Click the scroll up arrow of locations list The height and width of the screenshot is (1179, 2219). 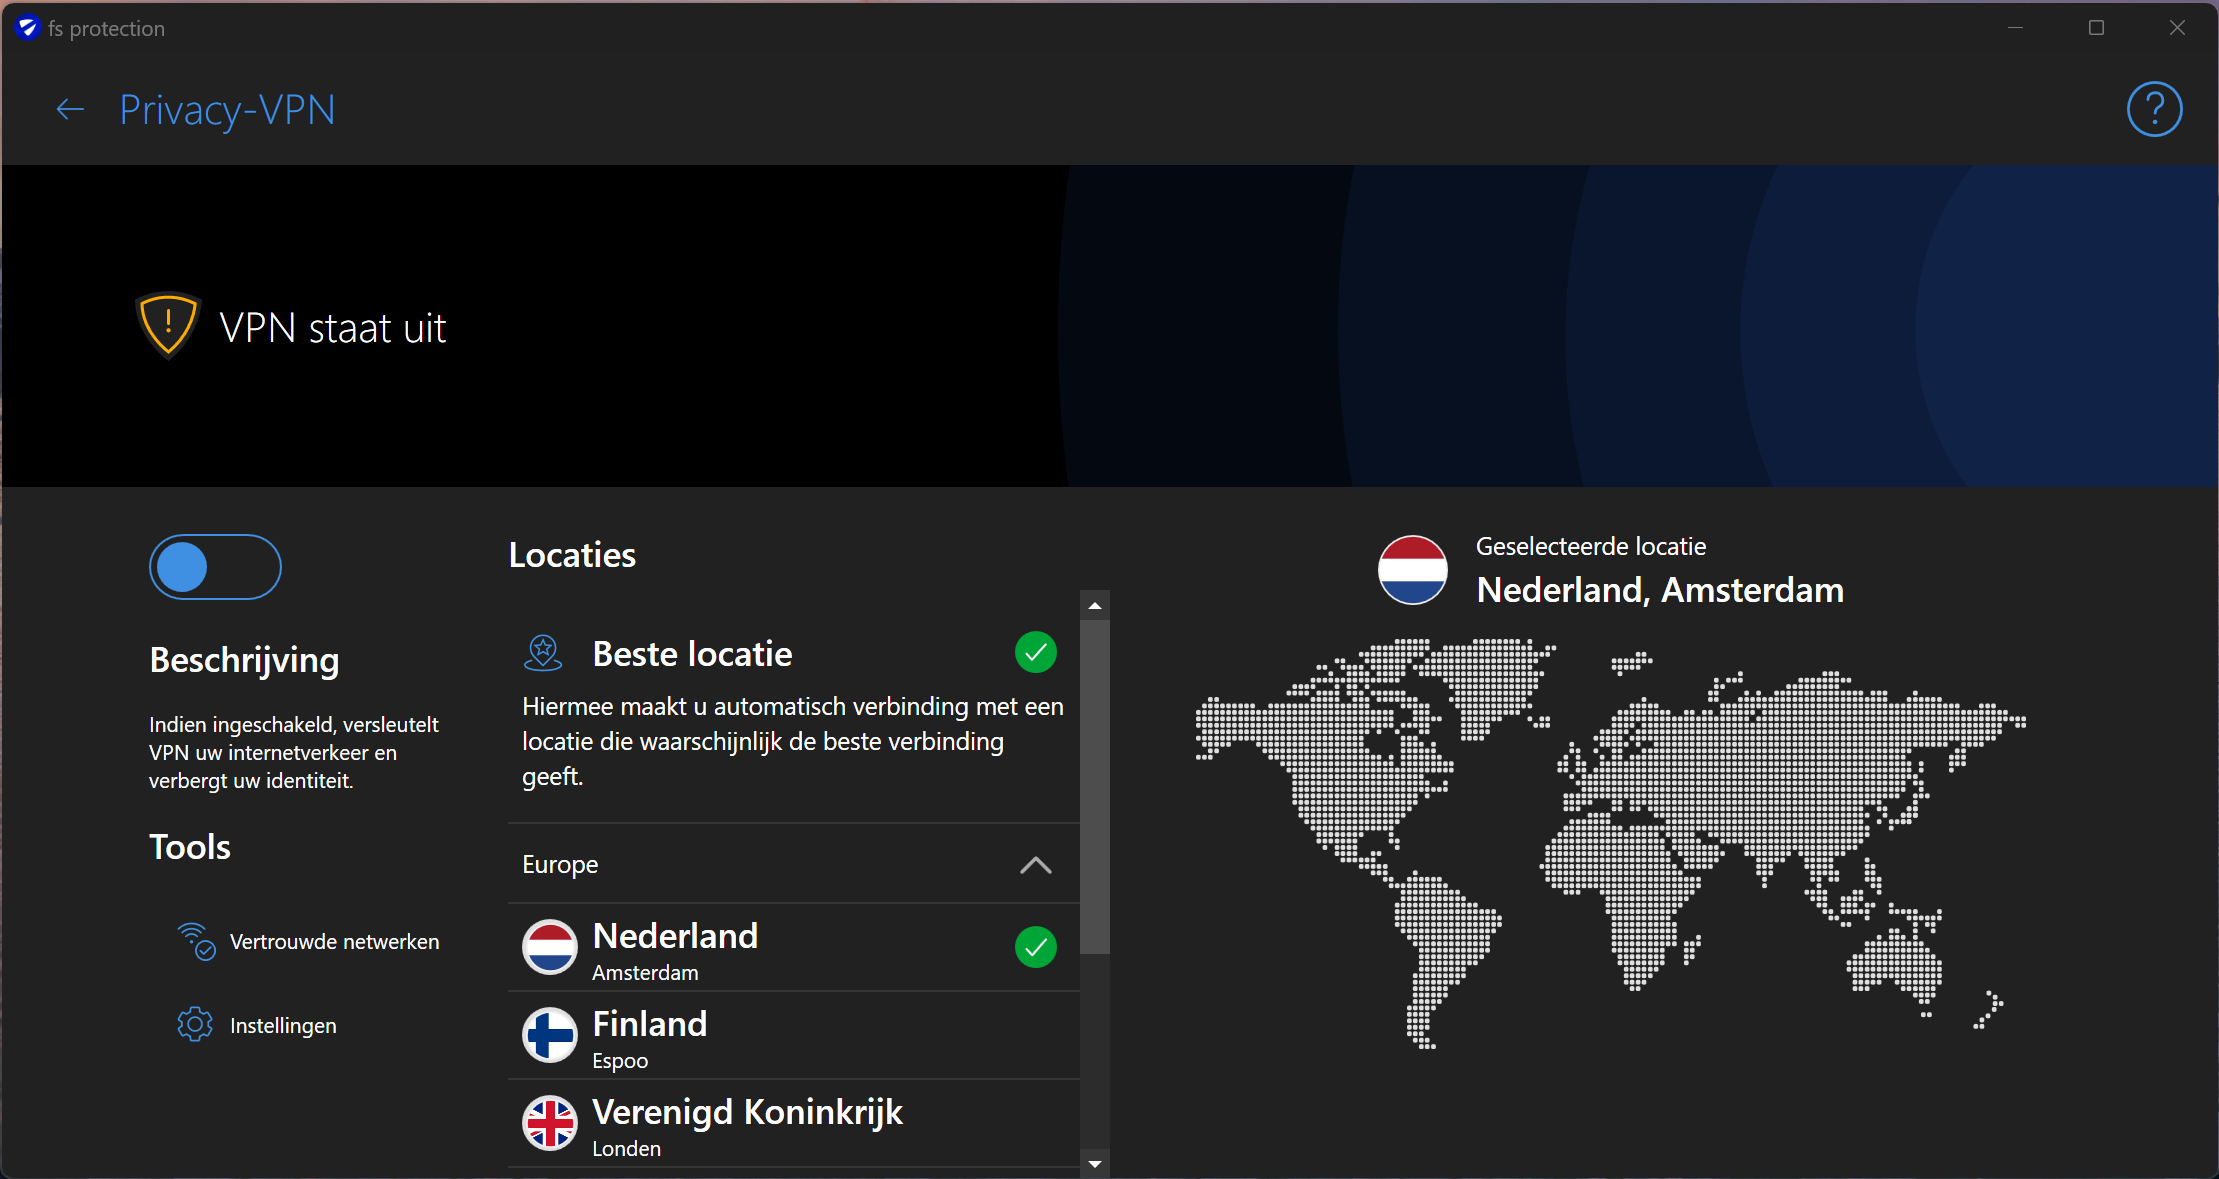click(x=1095, y=605)
